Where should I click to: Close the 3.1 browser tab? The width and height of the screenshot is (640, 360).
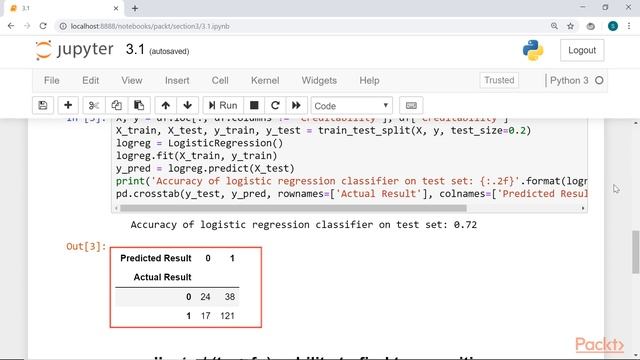click(116, 8)
